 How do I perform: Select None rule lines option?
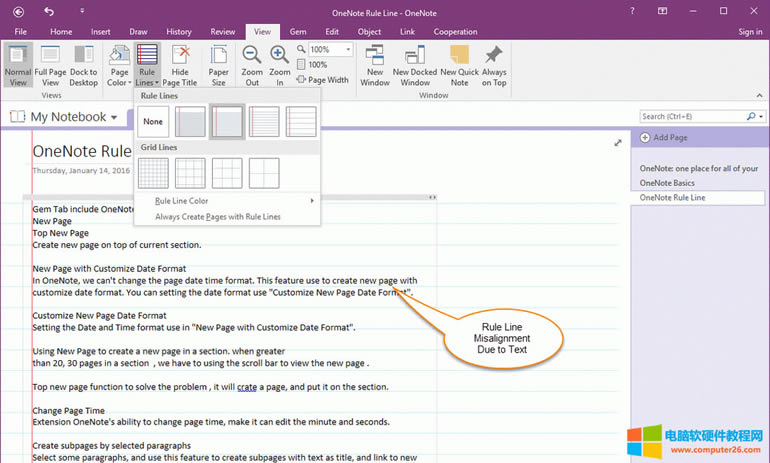(152, 122)
